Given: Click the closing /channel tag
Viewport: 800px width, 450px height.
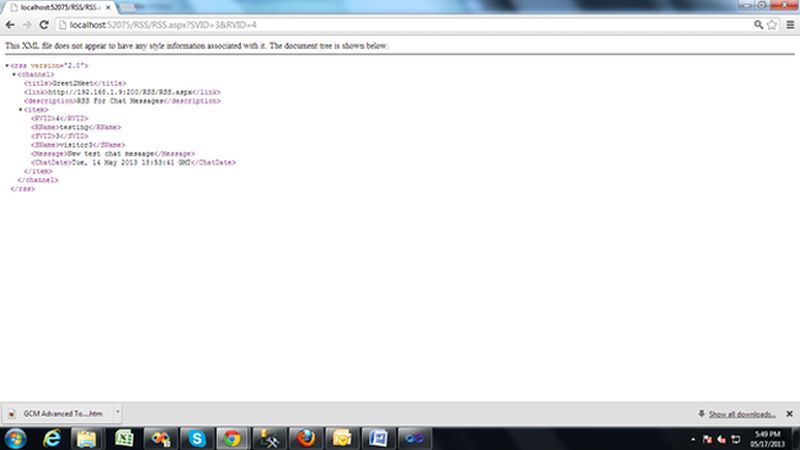Looking at the screenshot, I should (38, 180).
